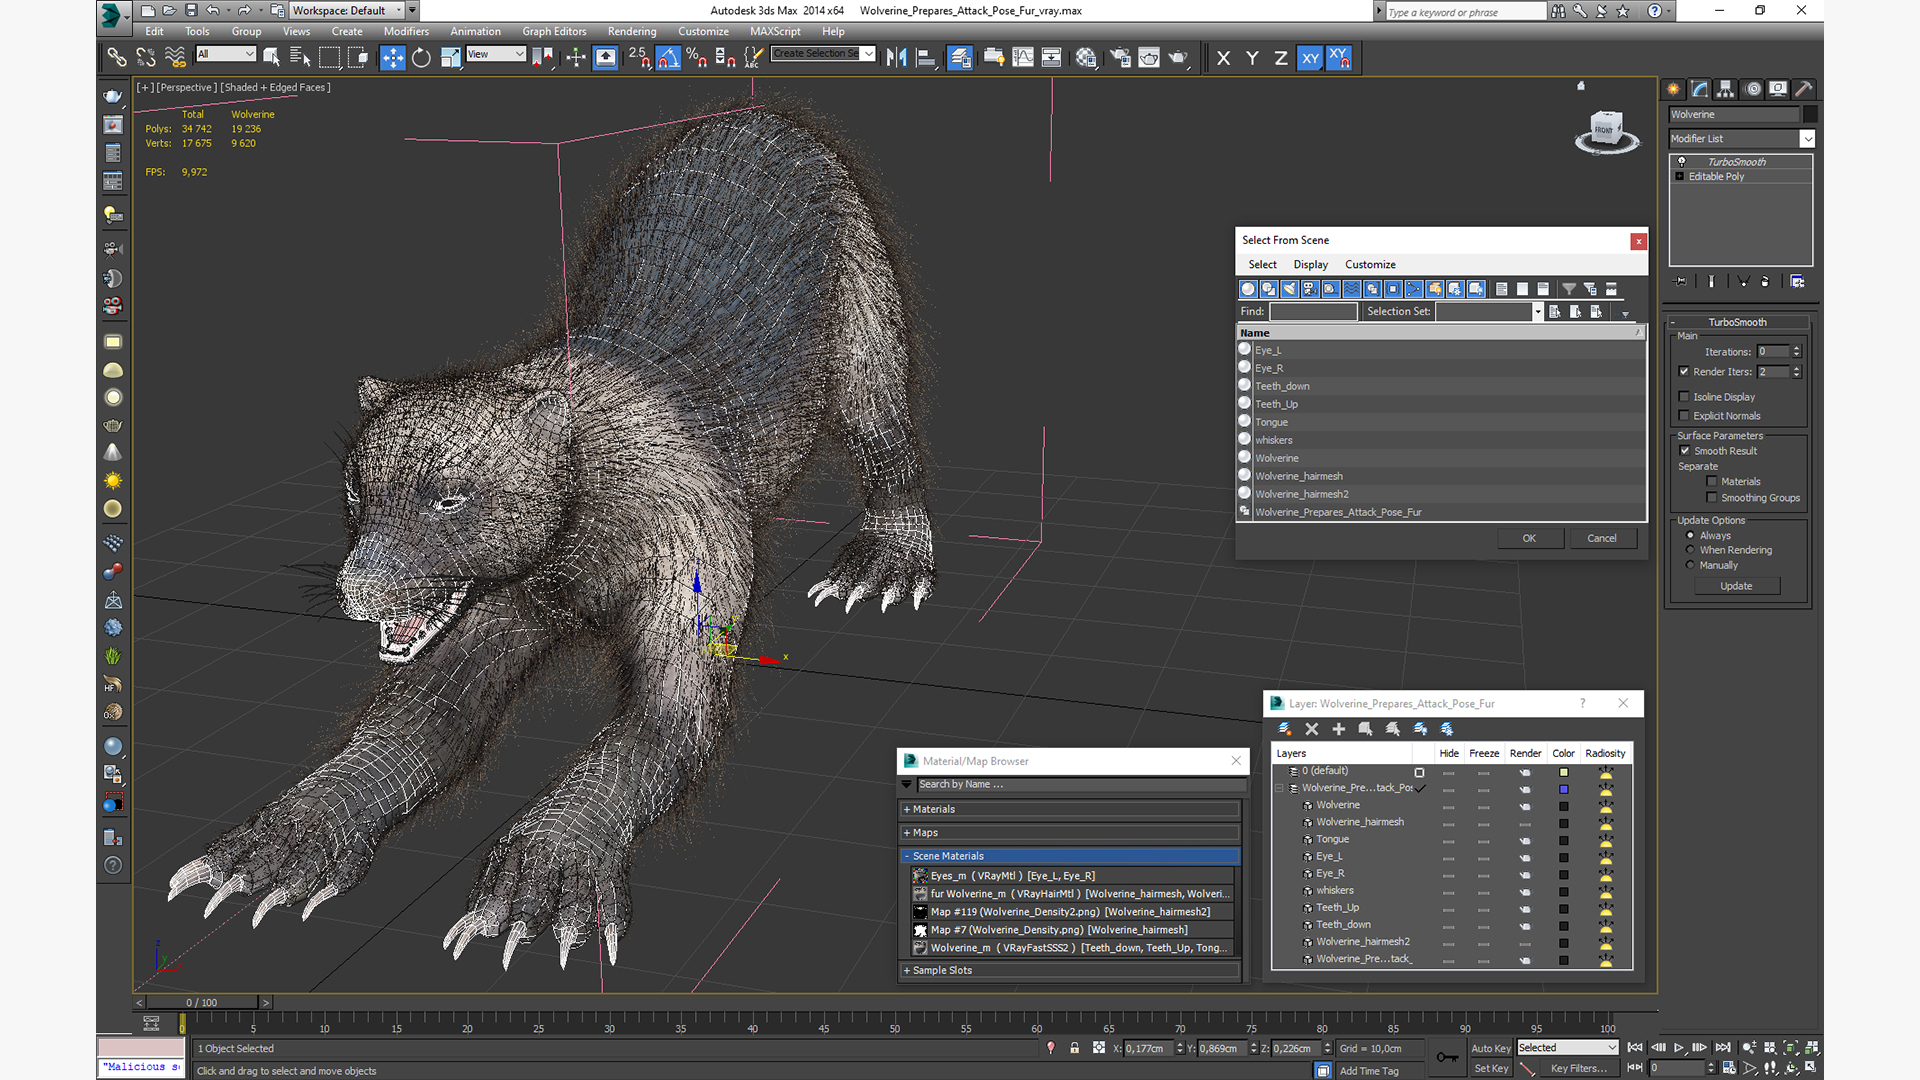The height and width of the screenshot is (1080, 1920).
Task: Open Curve Editor from toolbar
Action: [x=1023, y=58]
